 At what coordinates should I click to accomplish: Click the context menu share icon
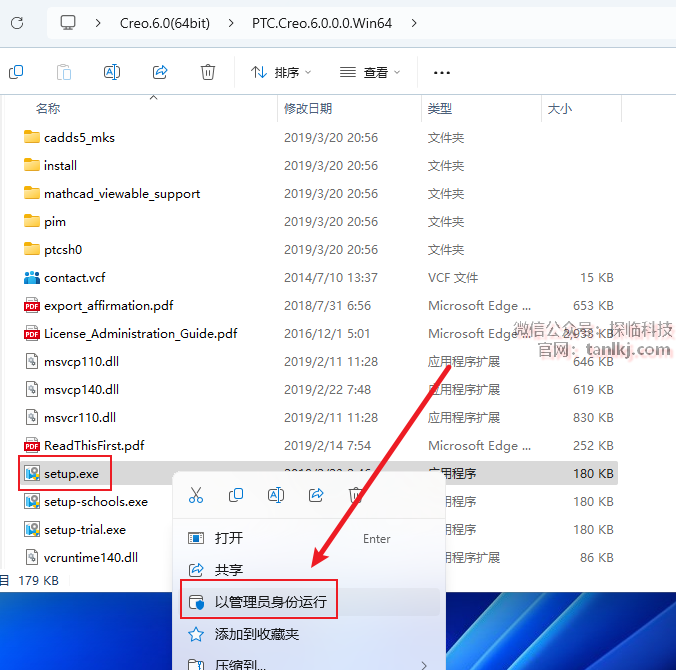point(316,495)
